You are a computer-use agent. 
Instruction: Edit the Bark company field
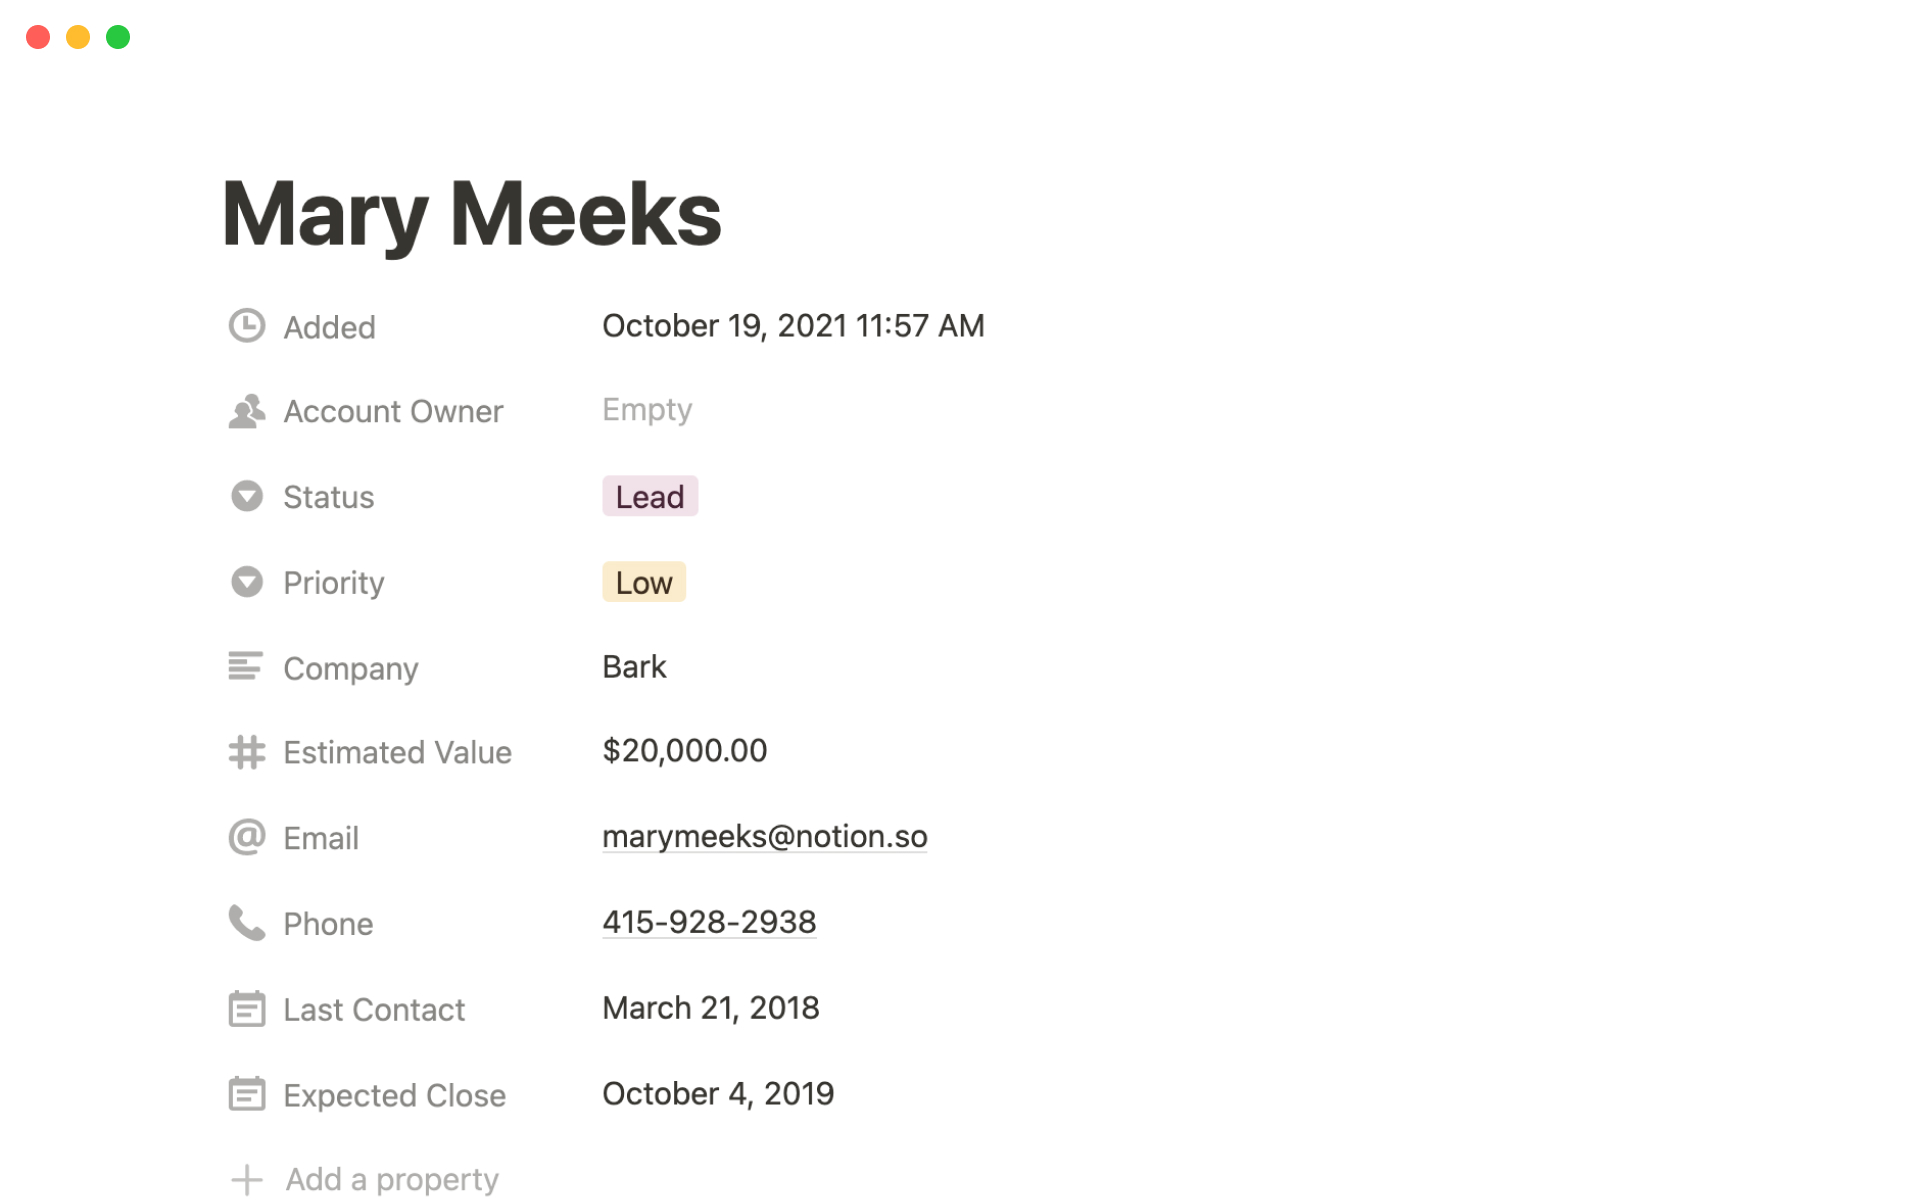click(x=634, y=667)
